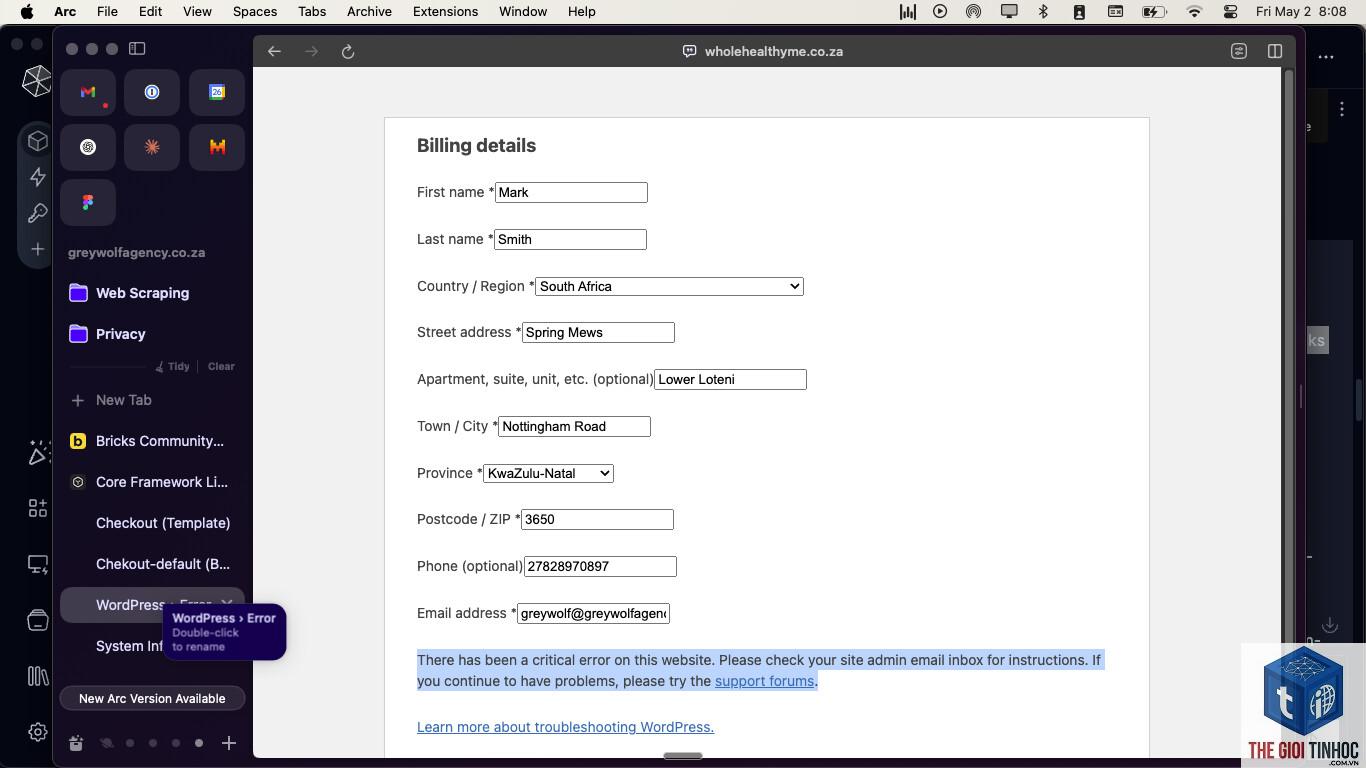Click the split view icon
1366x768 pixels.
tap(1275, 51)
